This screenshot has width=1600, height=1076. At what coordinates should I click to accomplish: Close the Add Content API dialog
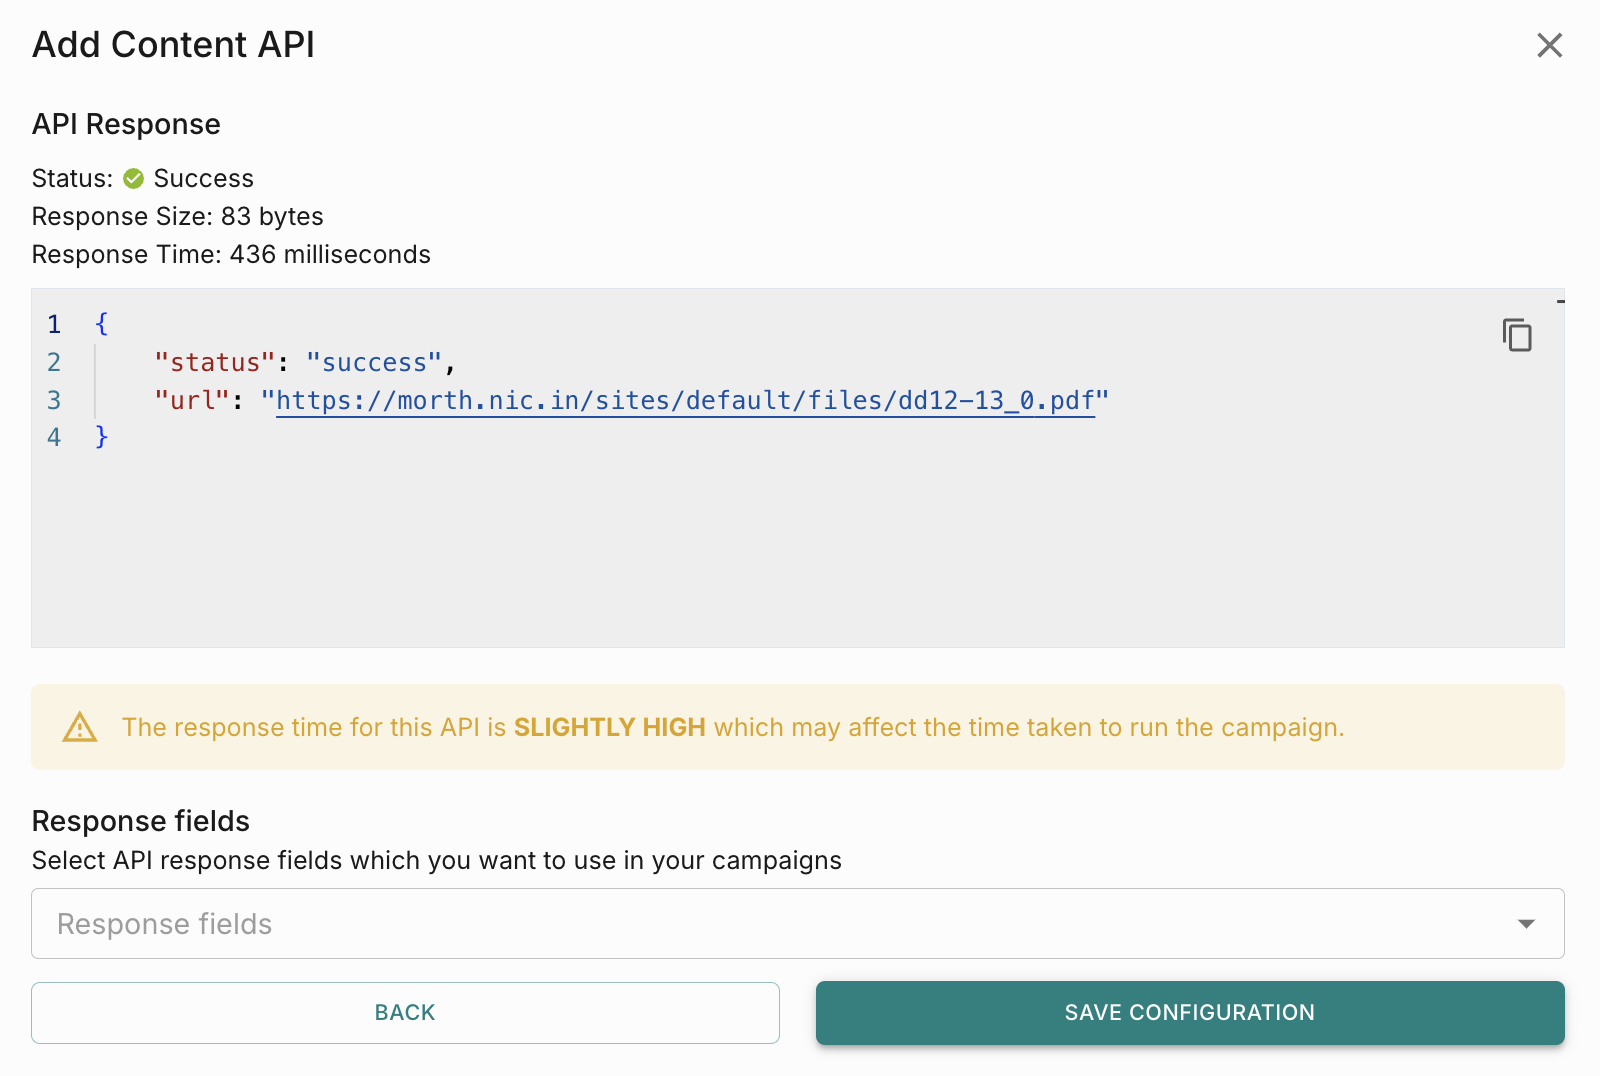pos(1549,45)
